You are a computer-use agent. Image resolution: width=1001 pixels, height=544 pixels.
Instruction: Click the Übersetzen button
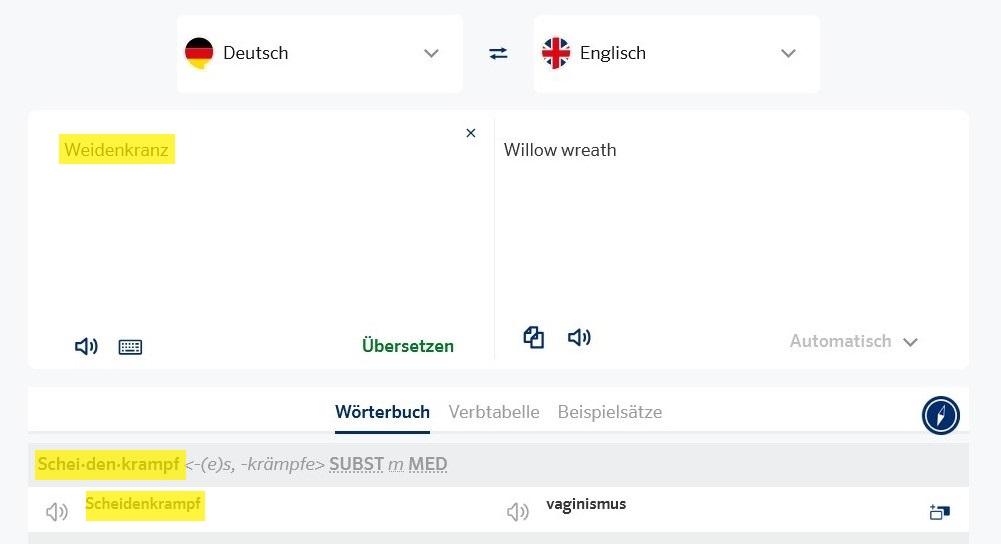(x=408, y=345)
